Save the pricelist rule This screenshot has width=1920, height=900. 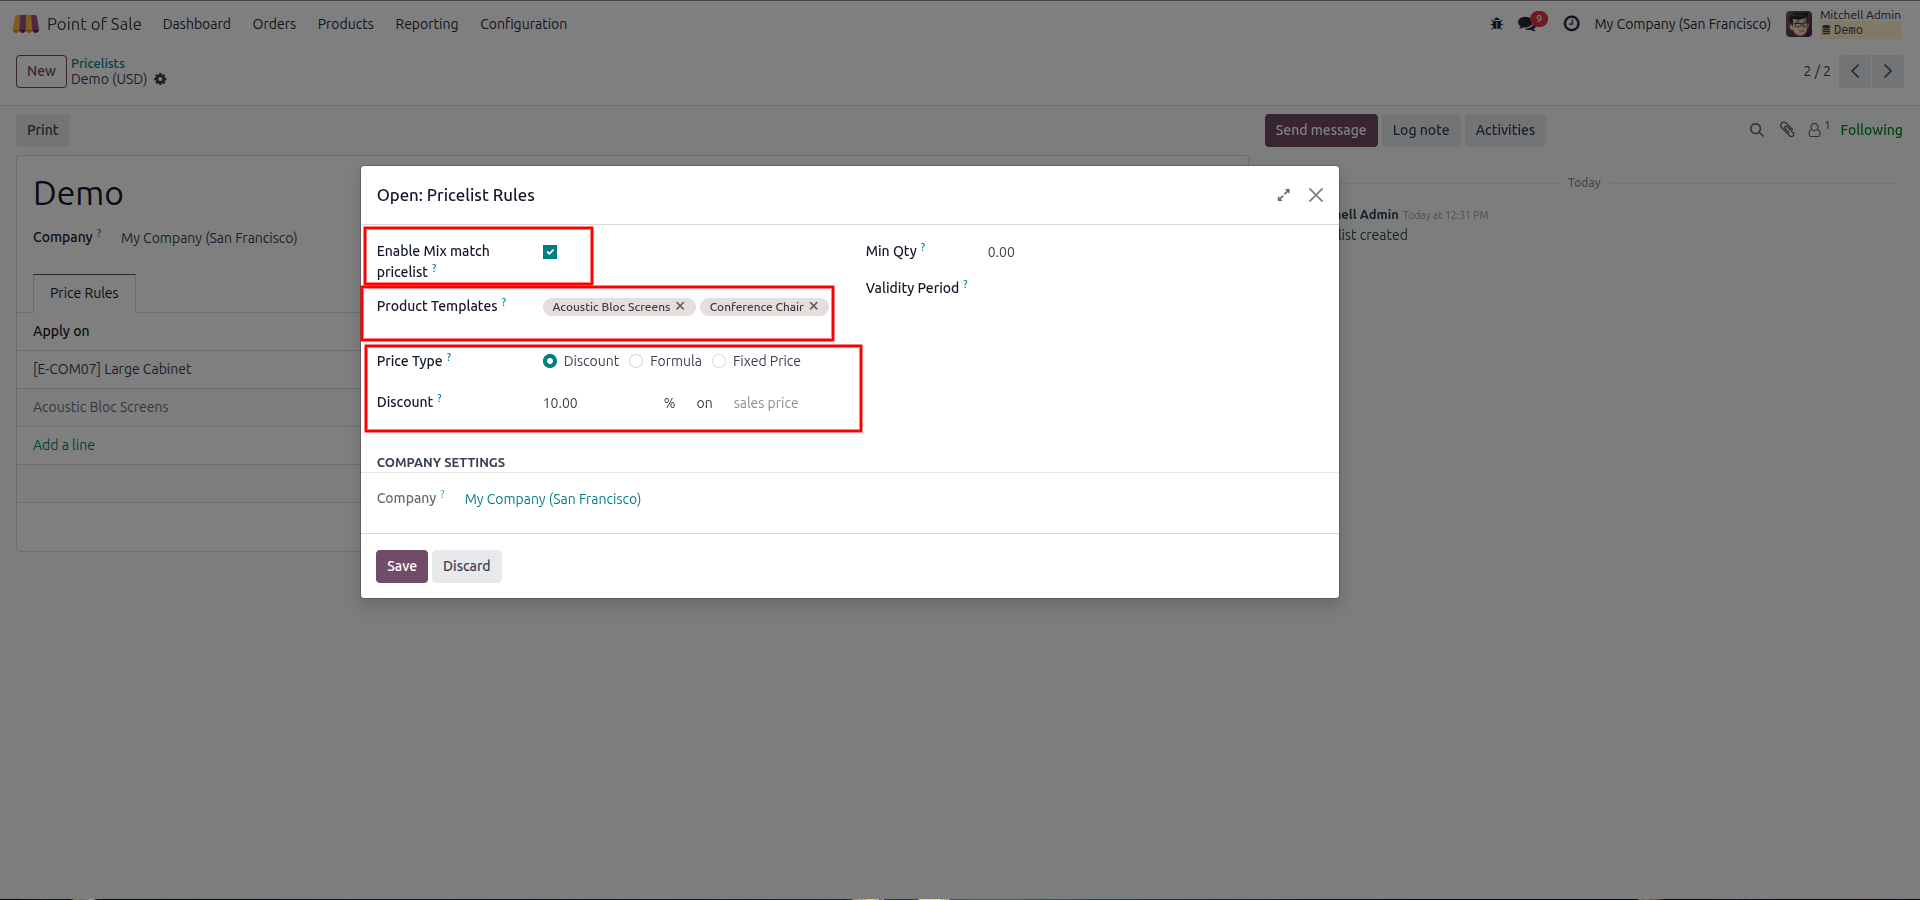point(402,566)
